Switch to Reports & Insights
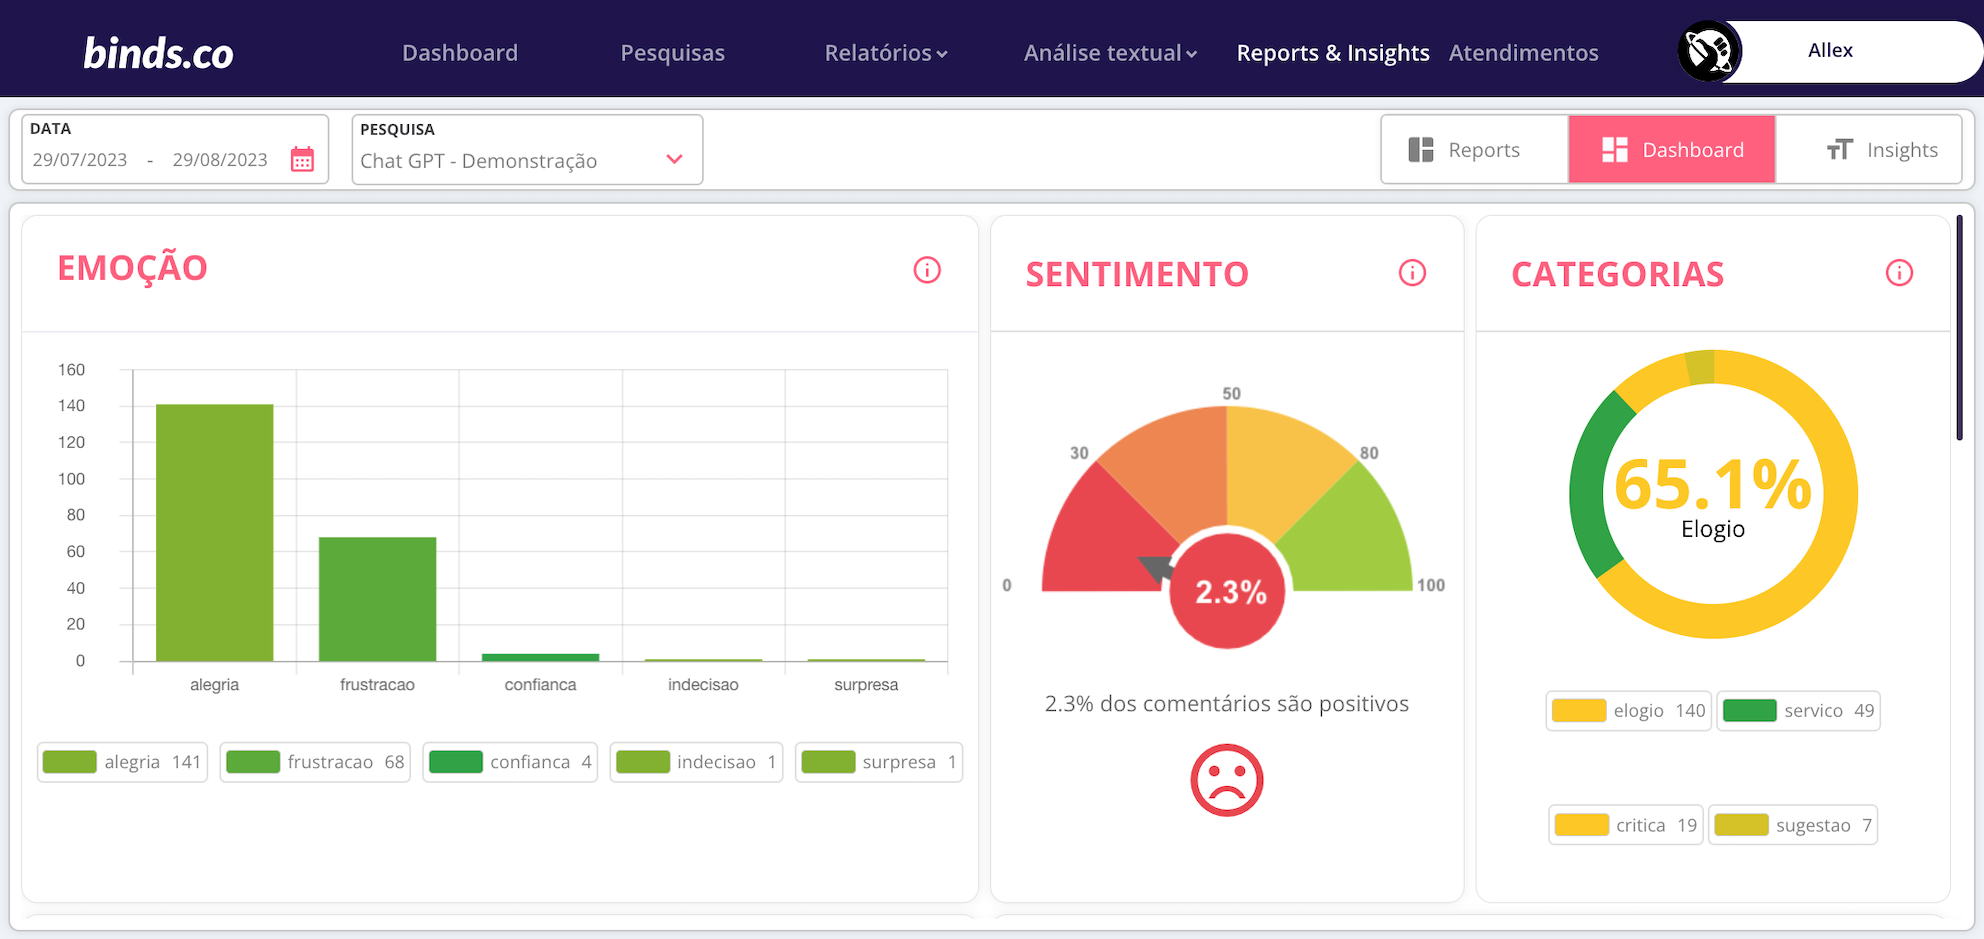Screen dimensions: 1984x939 tap(1333, 52)
